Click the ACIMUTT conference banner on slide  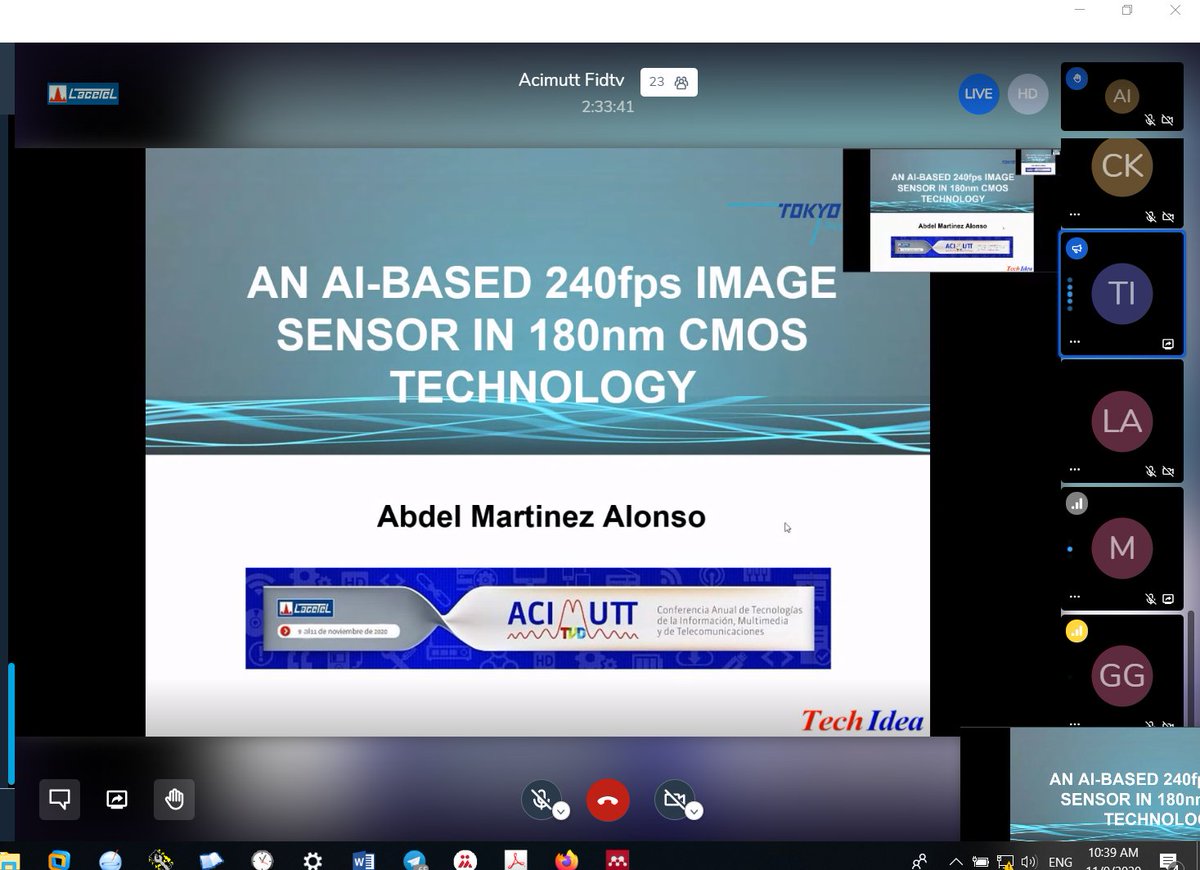(x=538, y=618)
